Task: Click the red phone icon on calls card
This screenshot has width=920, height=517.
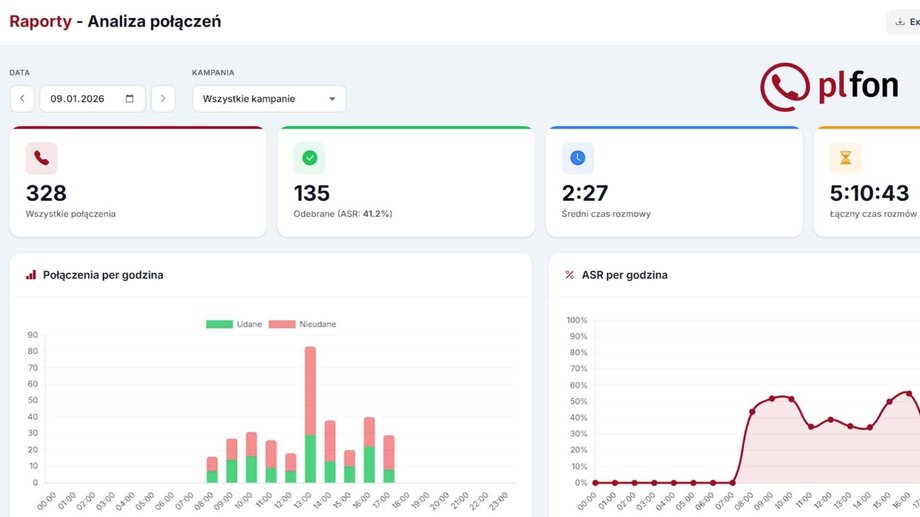Action: point(41,158)
